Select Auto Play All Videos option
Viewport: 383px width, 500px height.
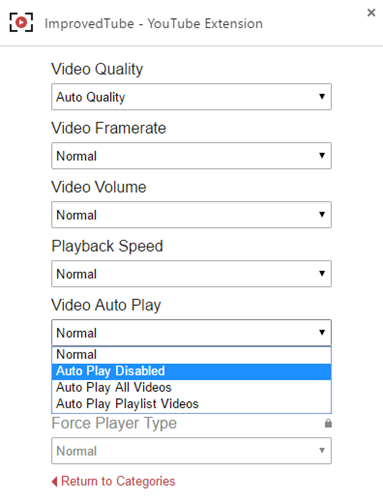coord(191,388)
